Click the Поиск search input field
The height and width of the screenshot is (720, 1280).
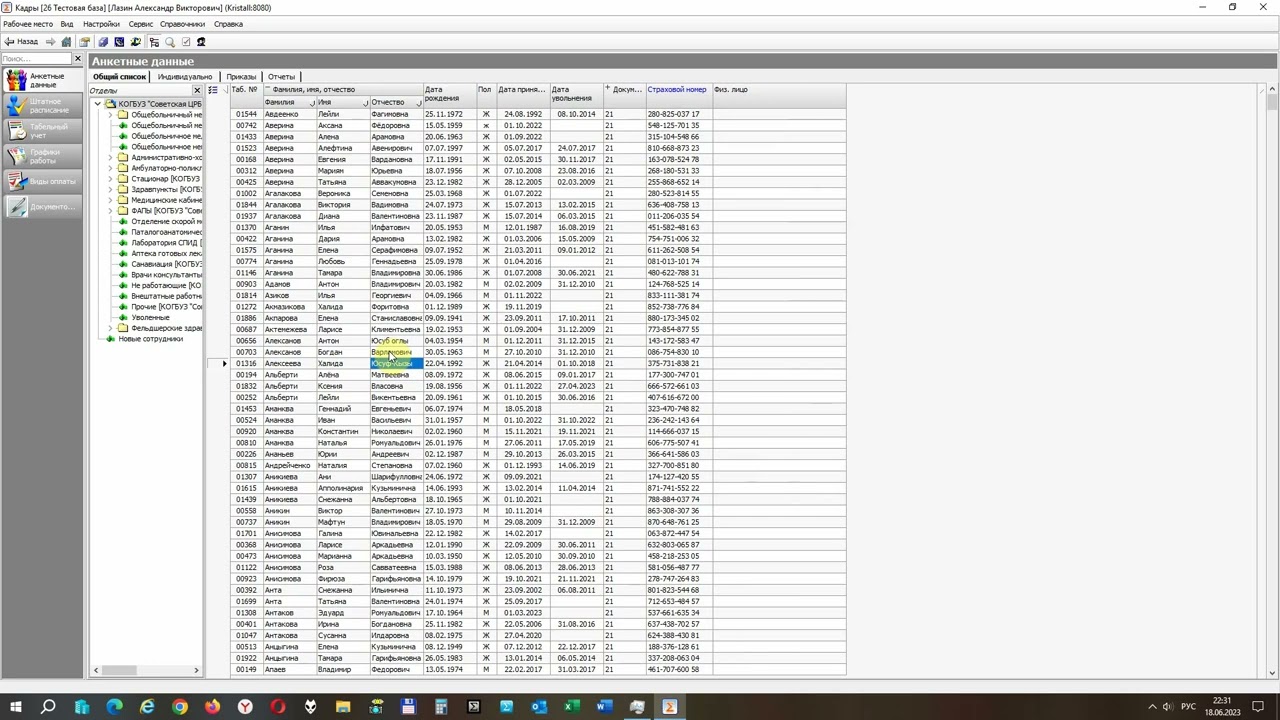click(37, 59)
